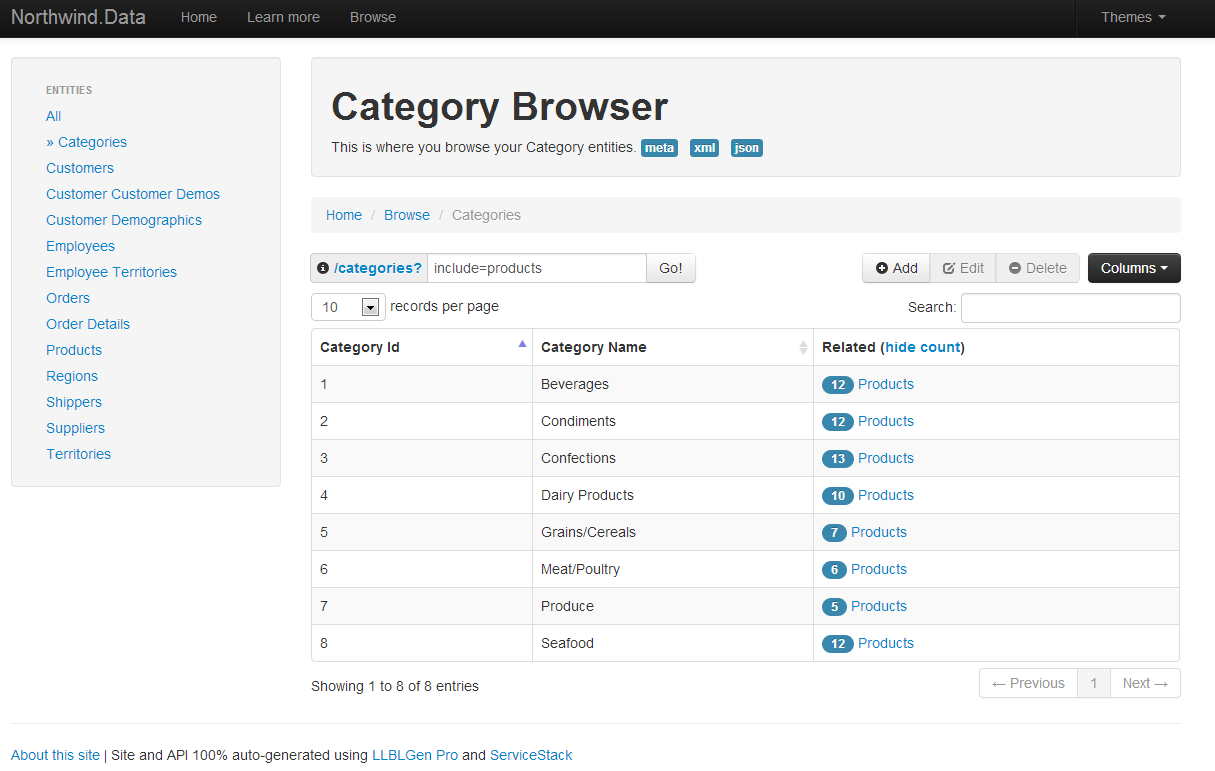This screenshot has width=1215, height=771.
Task: Go to the Next page
Action: point(1144,683)
